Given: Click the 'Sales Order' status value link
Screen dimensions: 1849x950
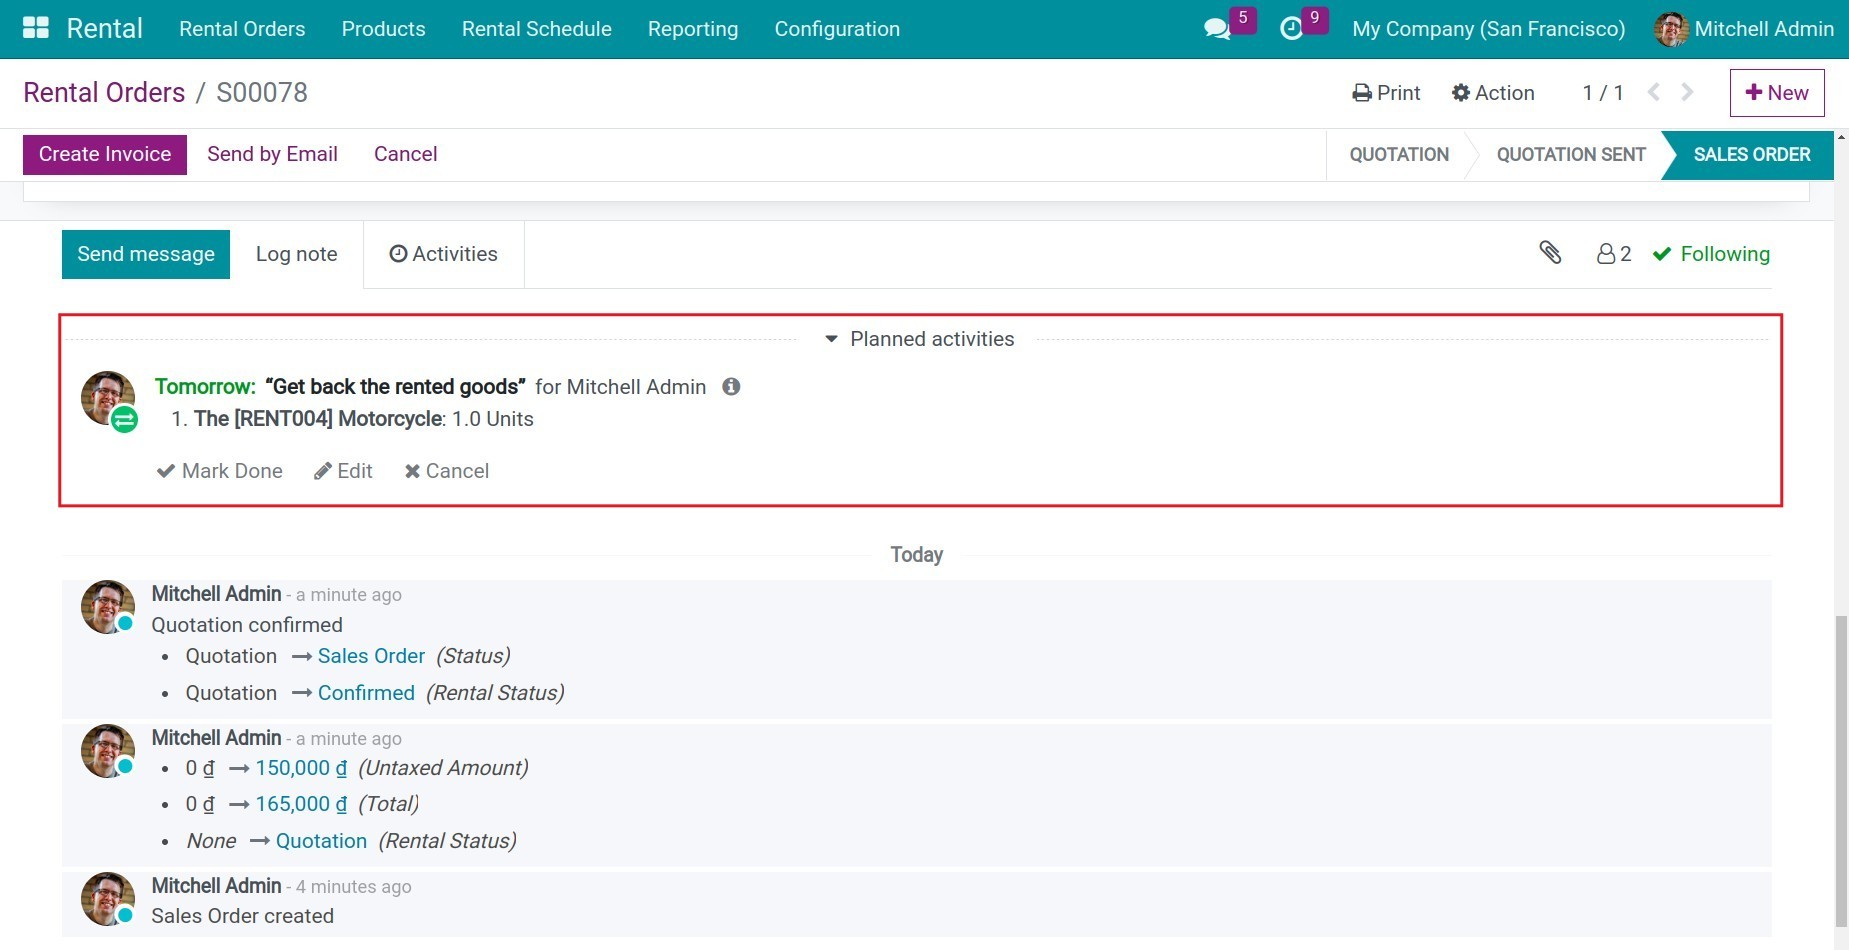Looking at the screenshot, I should tap(371, 656).
